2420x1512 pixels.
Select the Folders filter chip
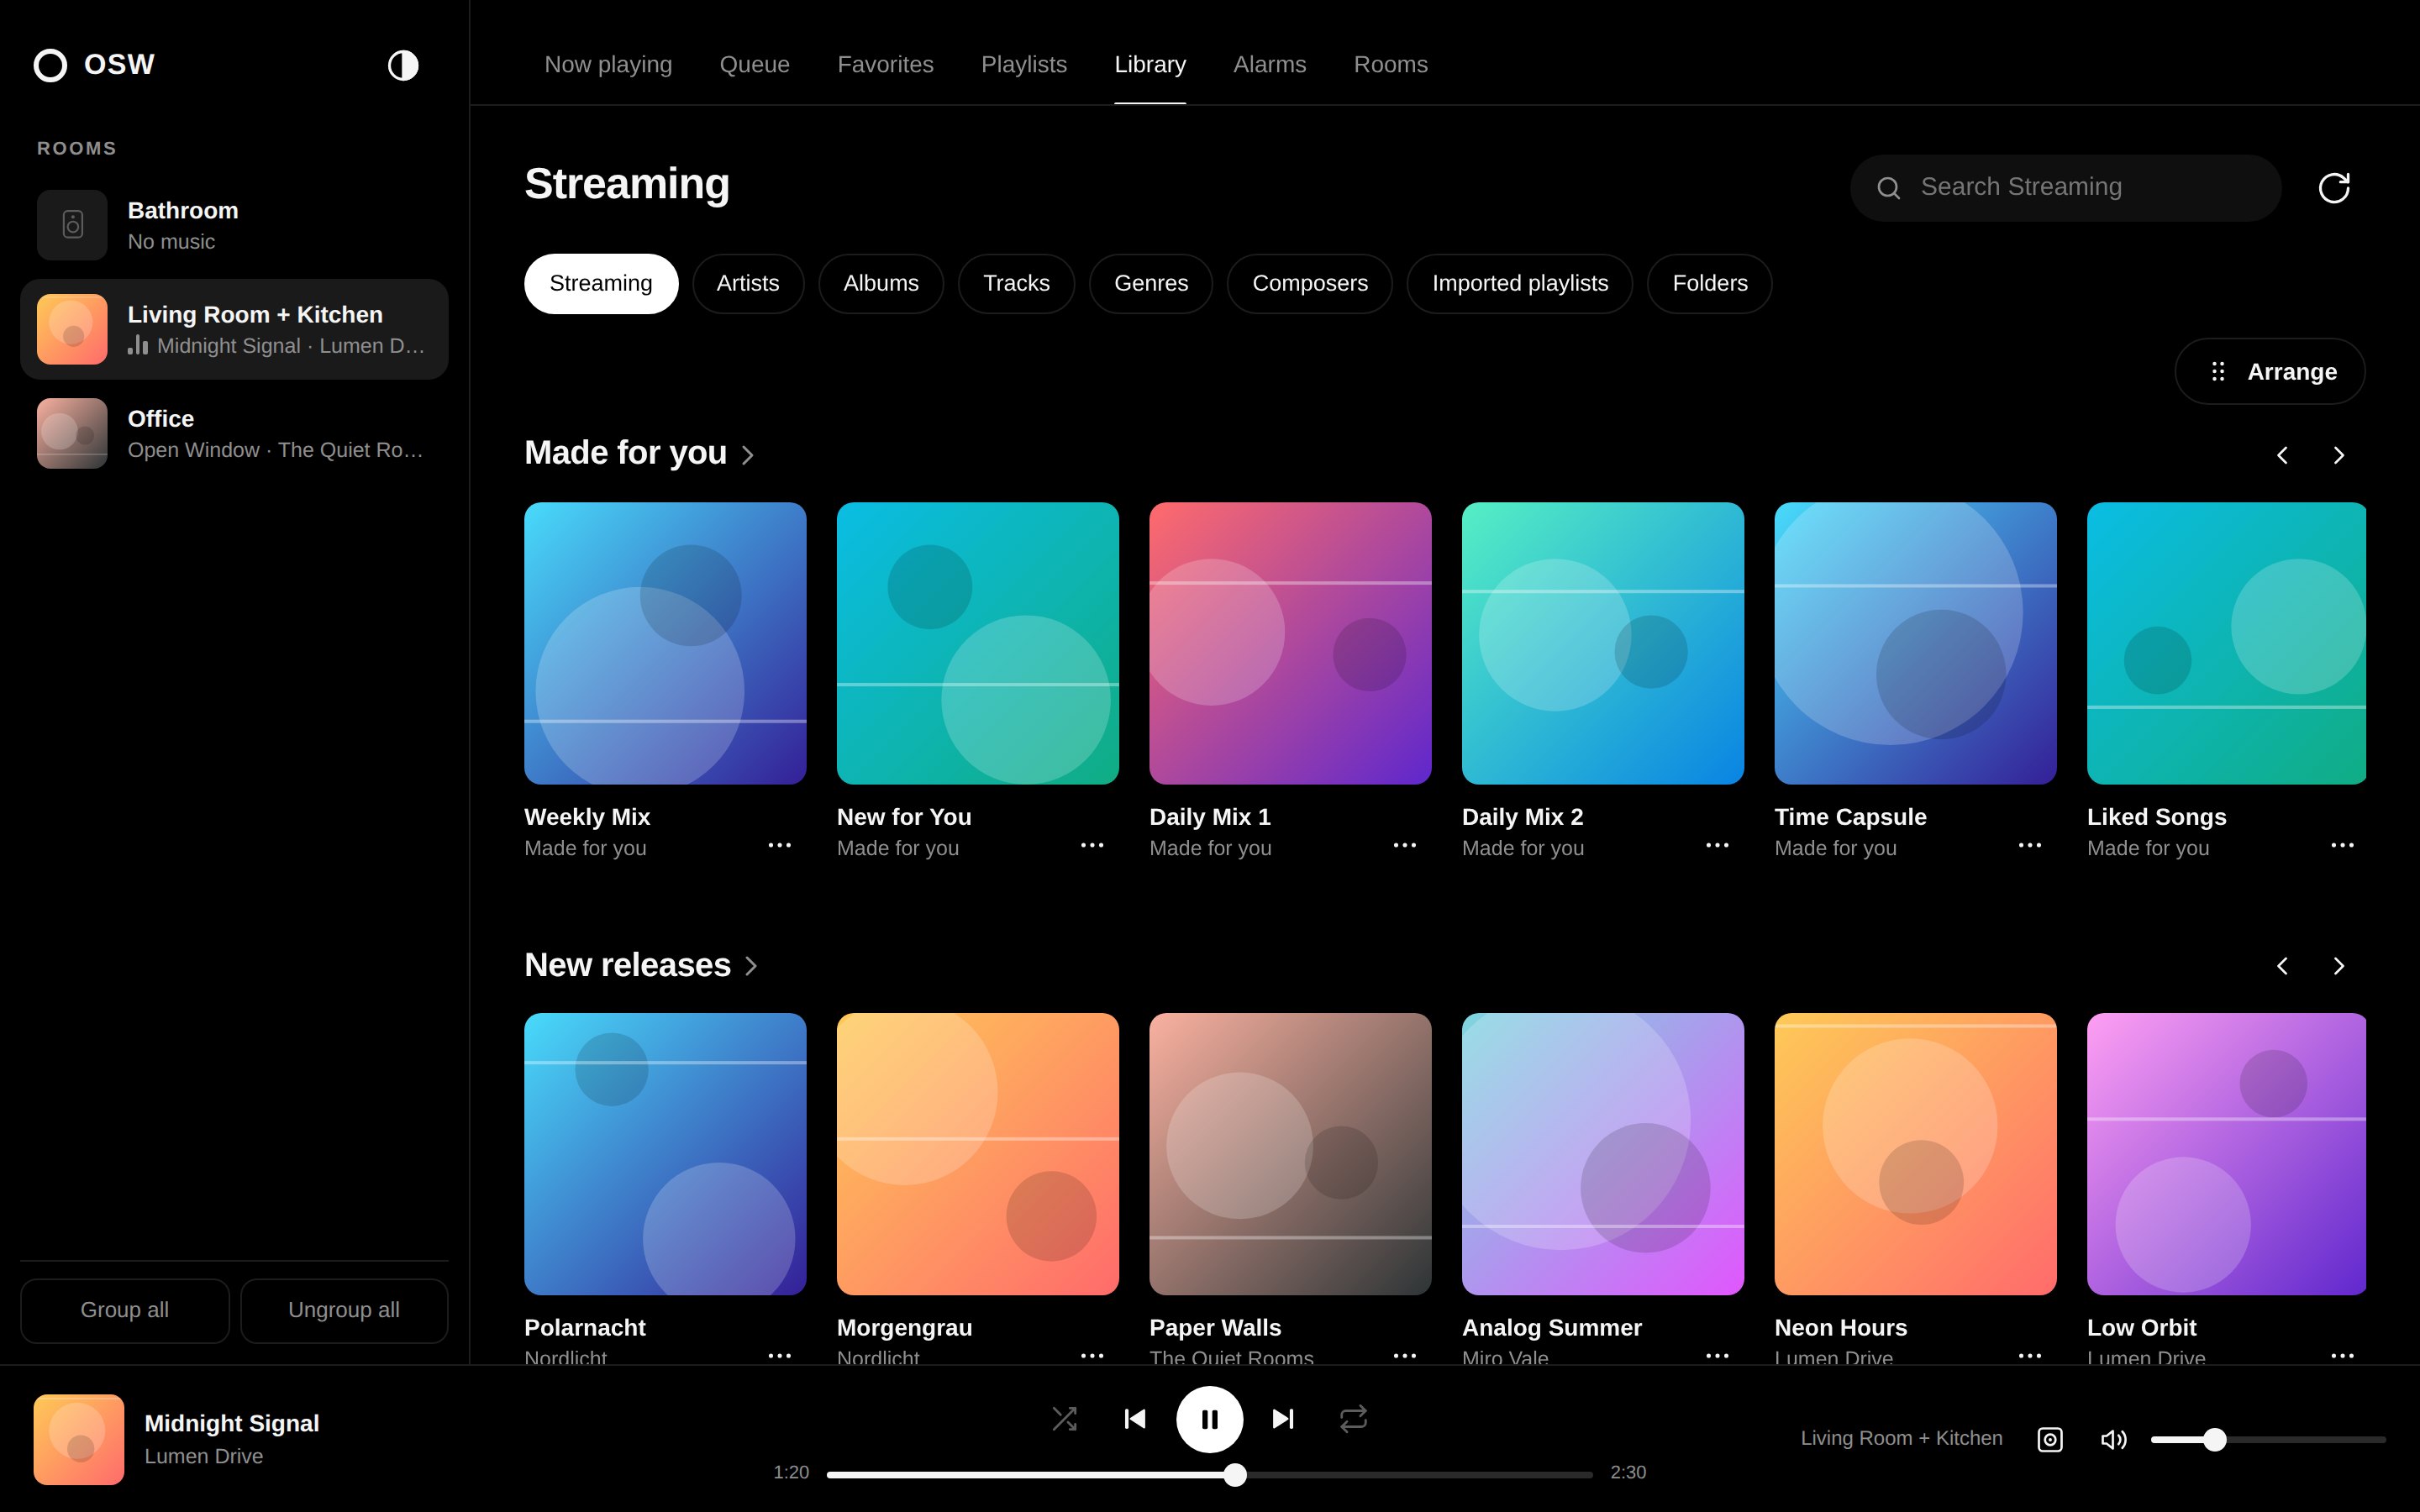pyautogui.click(x=1710, y=284)
